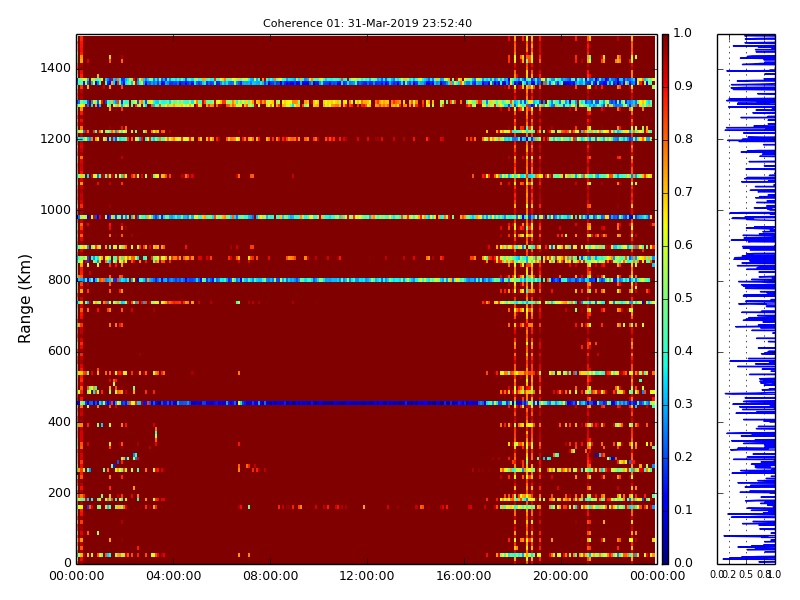
Task: Click the 0.6 label on the colorbar
Action: [683, 245]
